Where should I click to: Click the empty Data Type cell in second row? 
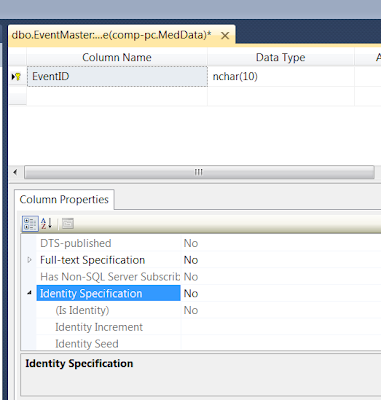pyautogui.click(x=281, y=97)
